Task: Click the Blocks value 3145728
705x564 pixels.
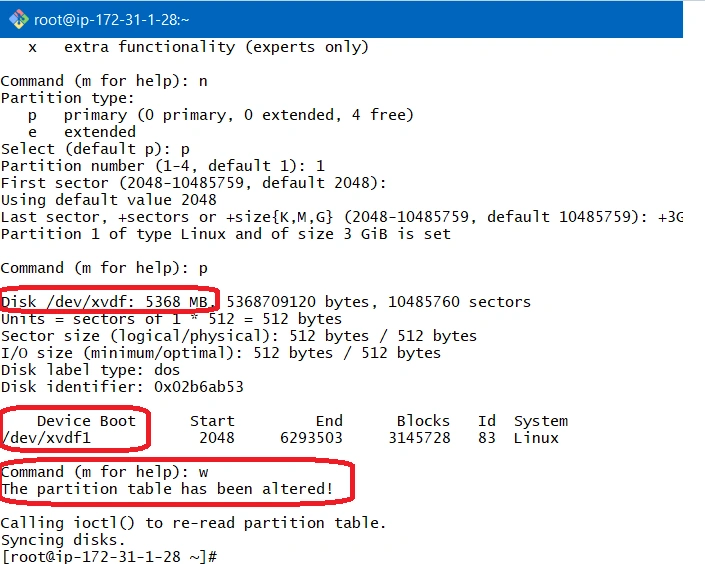Action: click(x=419, y=438)
